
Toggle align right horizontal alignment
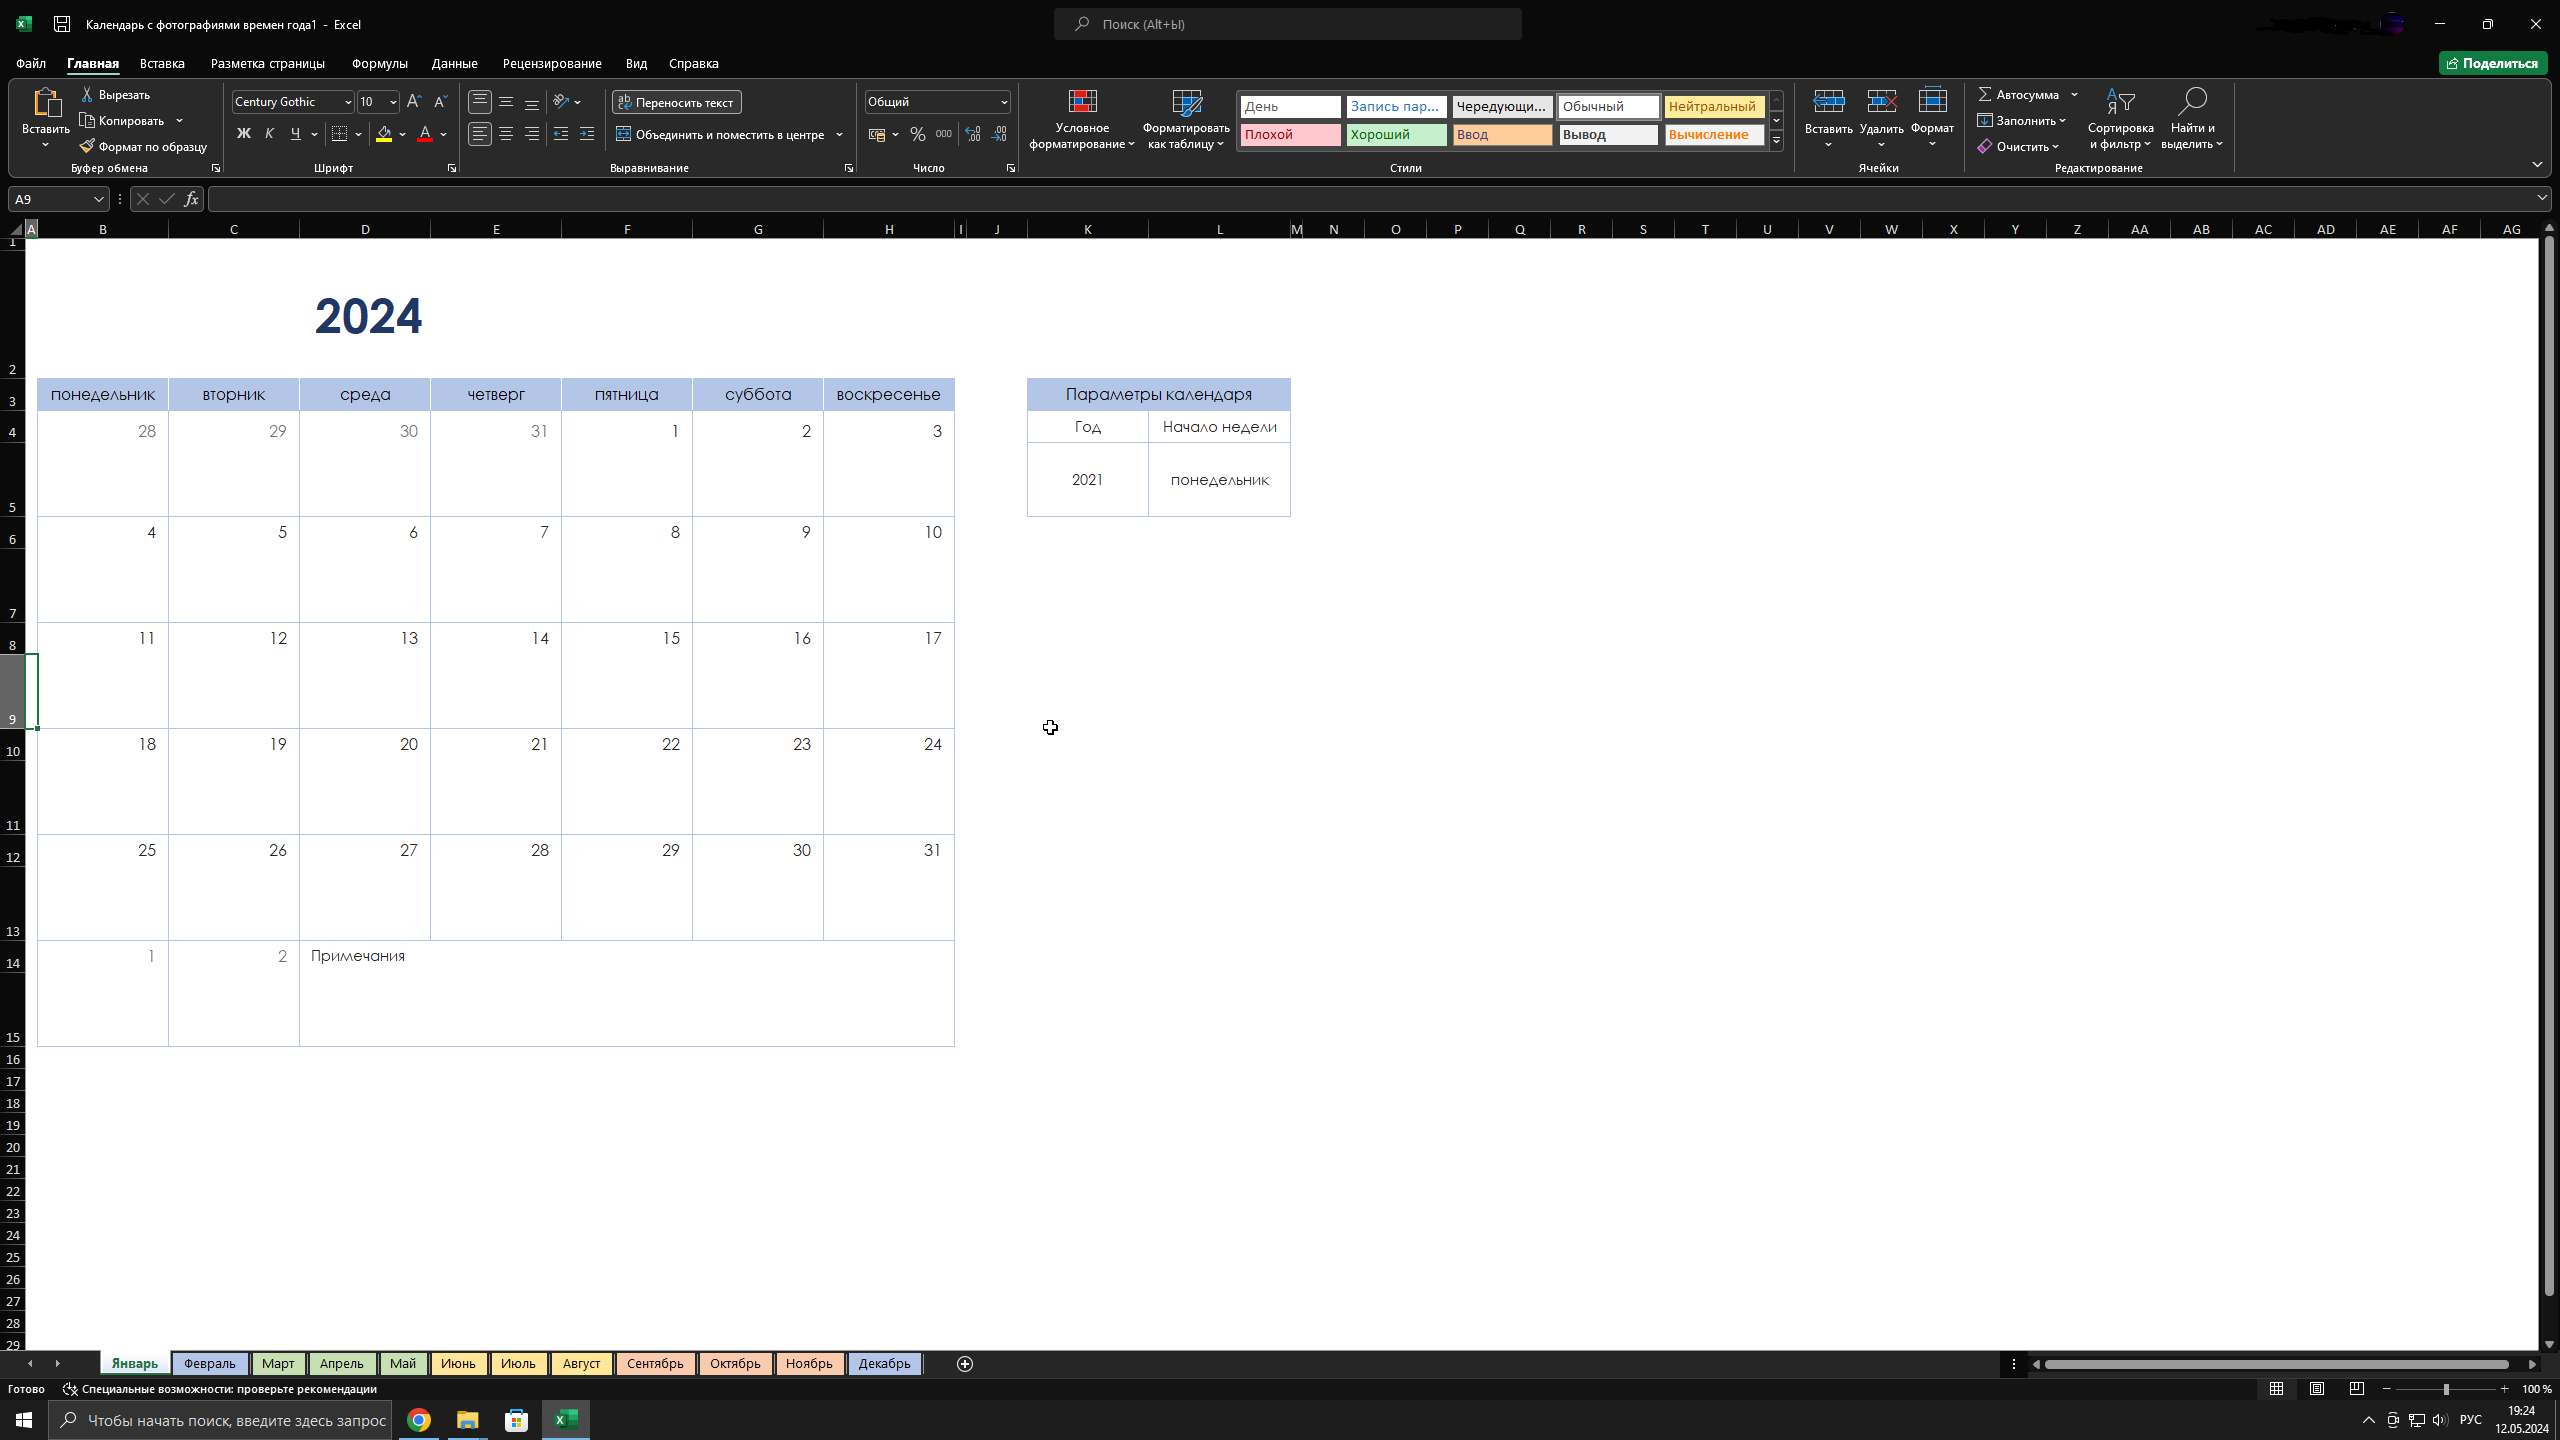532,134
